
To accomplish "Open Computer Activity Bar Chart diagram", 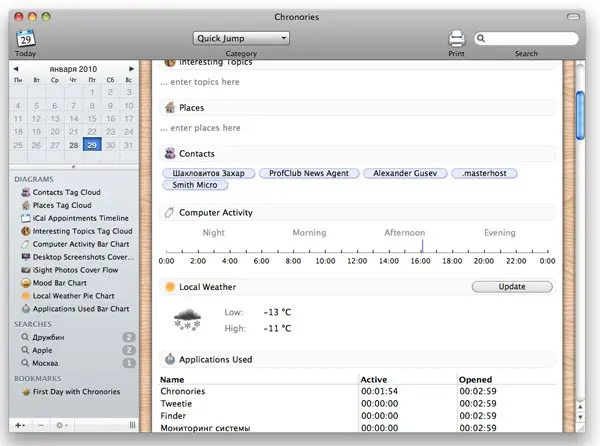I will pyautogui.click(x=81, y=244).
